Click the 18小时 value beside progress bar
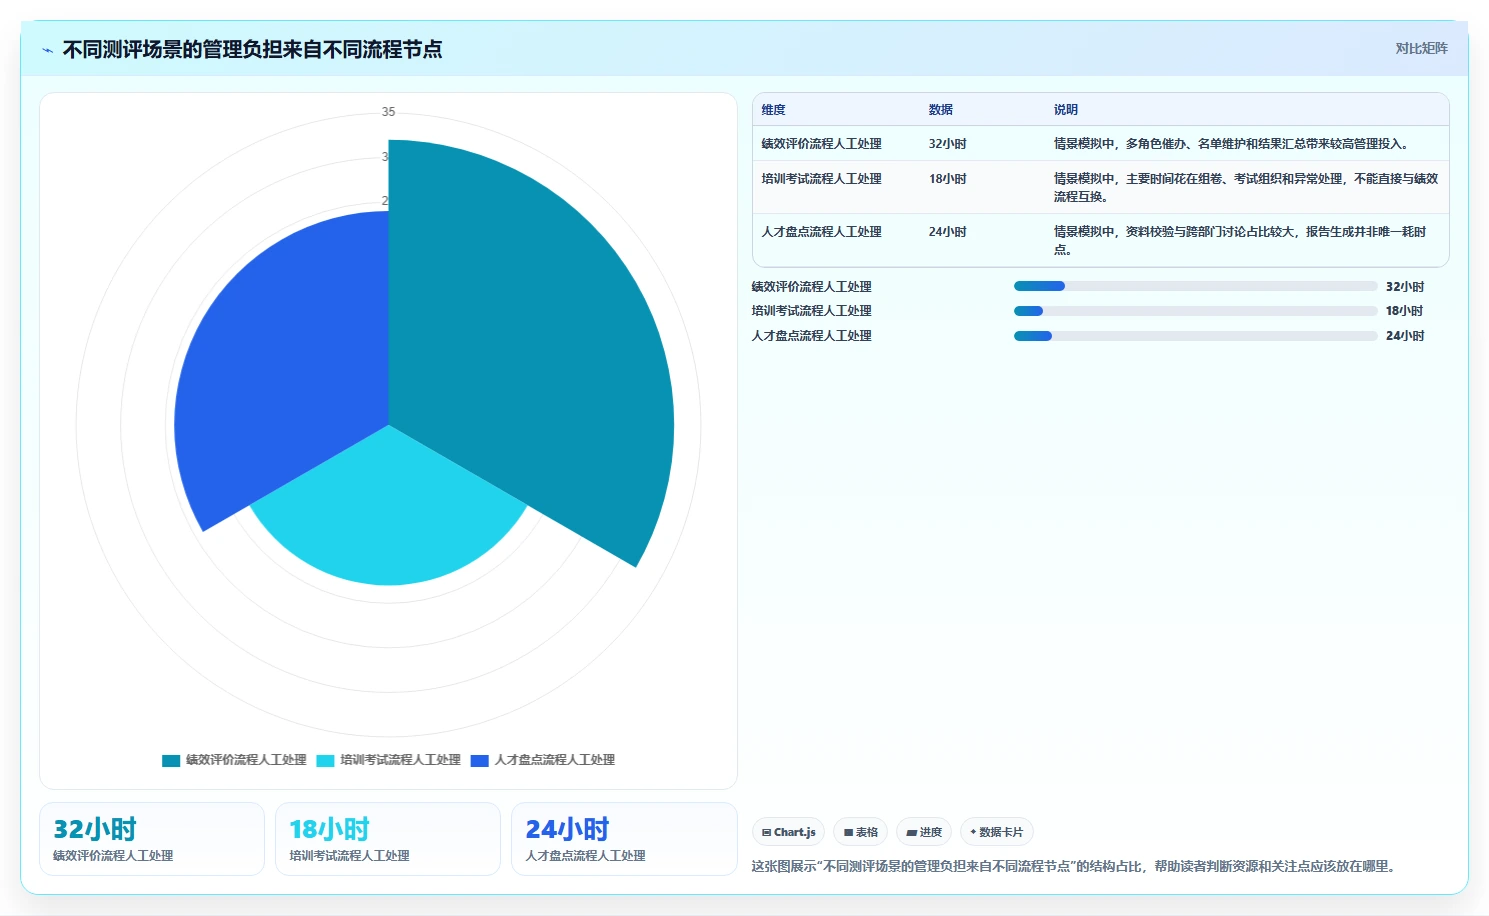The height and width of the screenshot is (916, 1489). (1404, 311)
